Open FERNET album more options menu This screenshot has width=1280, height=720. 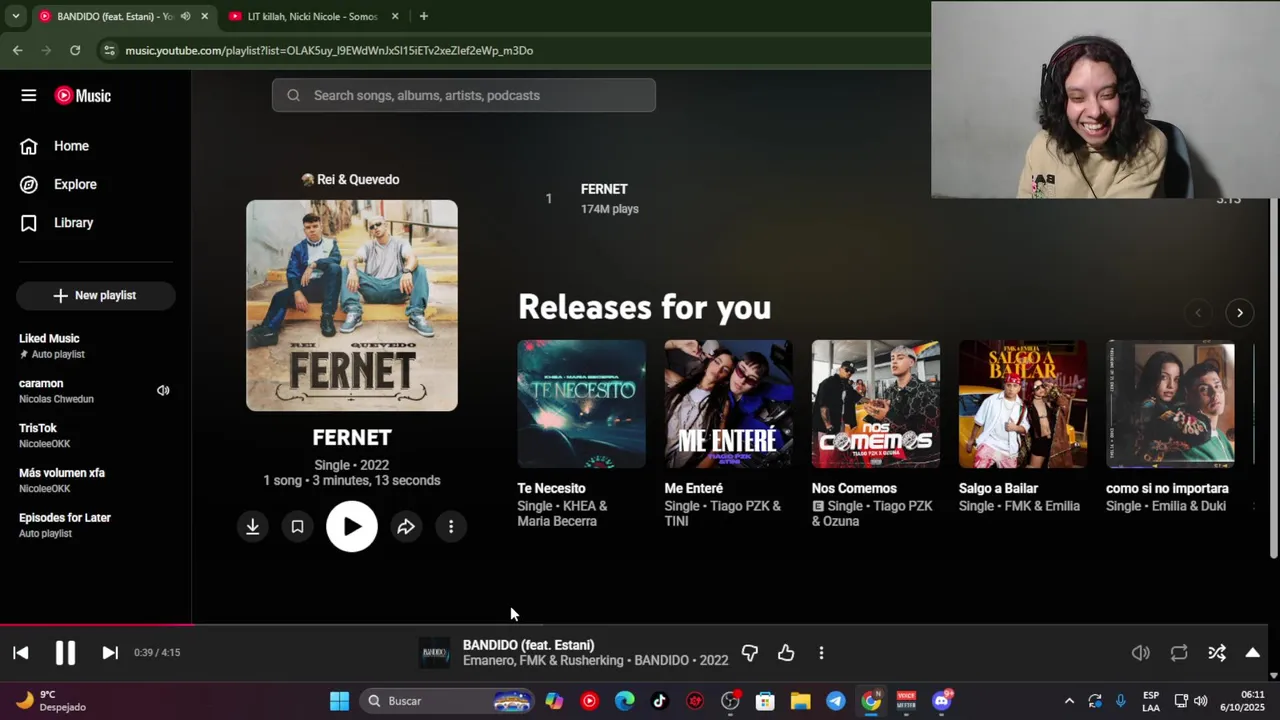(451, 526)
